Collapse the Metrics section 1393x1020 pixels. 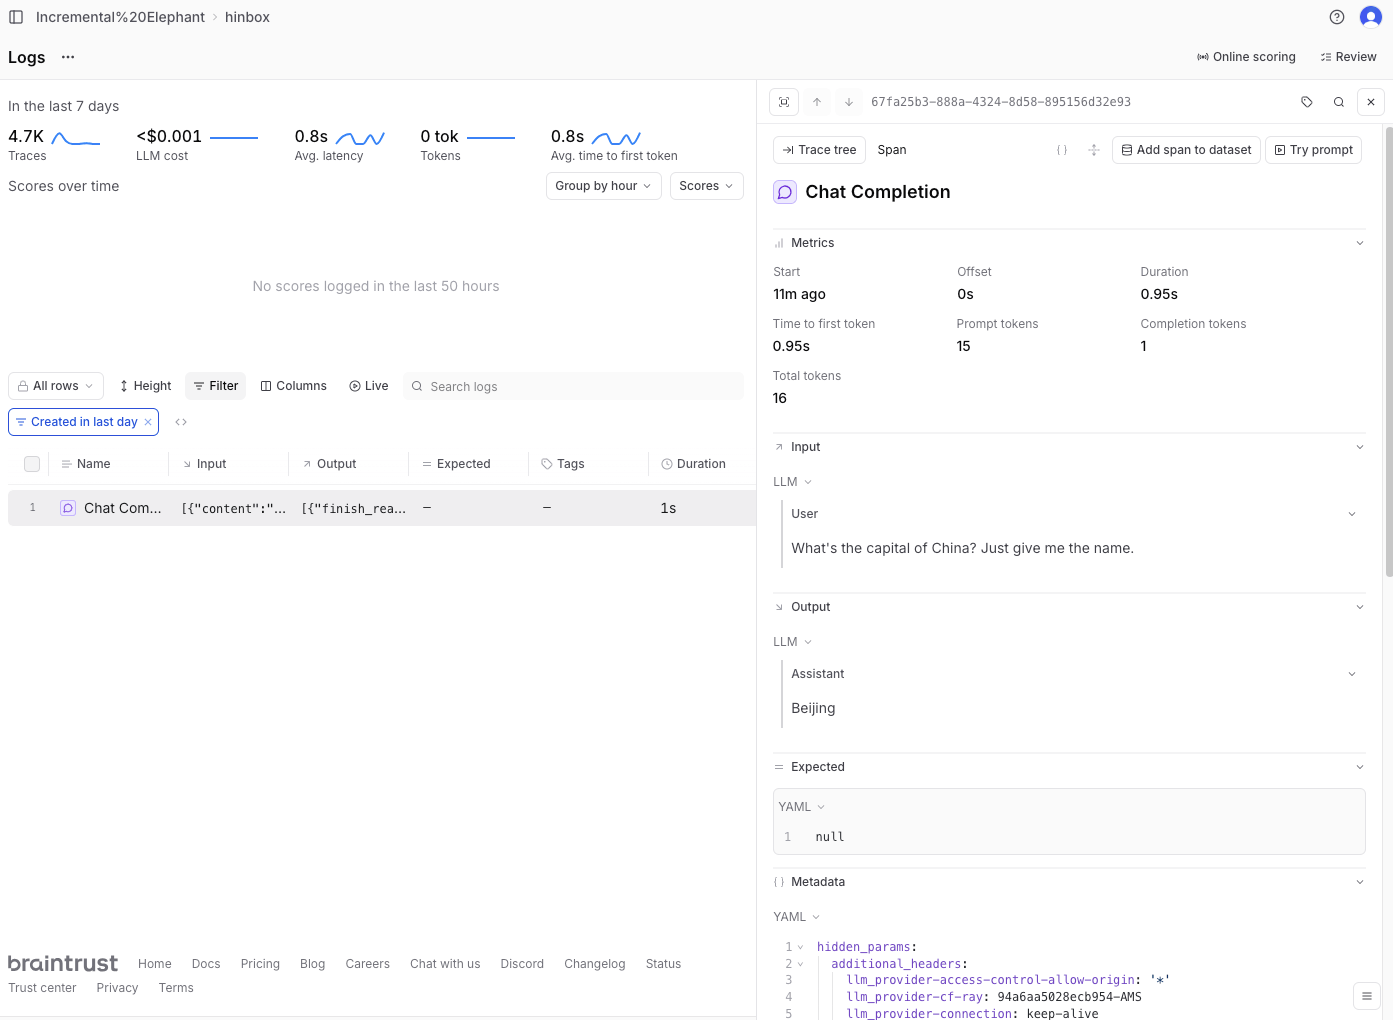click(x=1359, y=243)
